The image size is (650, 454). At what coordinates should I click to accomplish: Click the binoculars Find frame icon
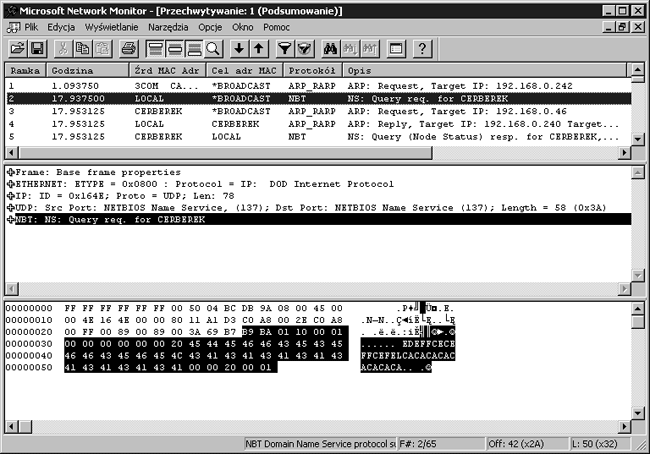(329, 48)
